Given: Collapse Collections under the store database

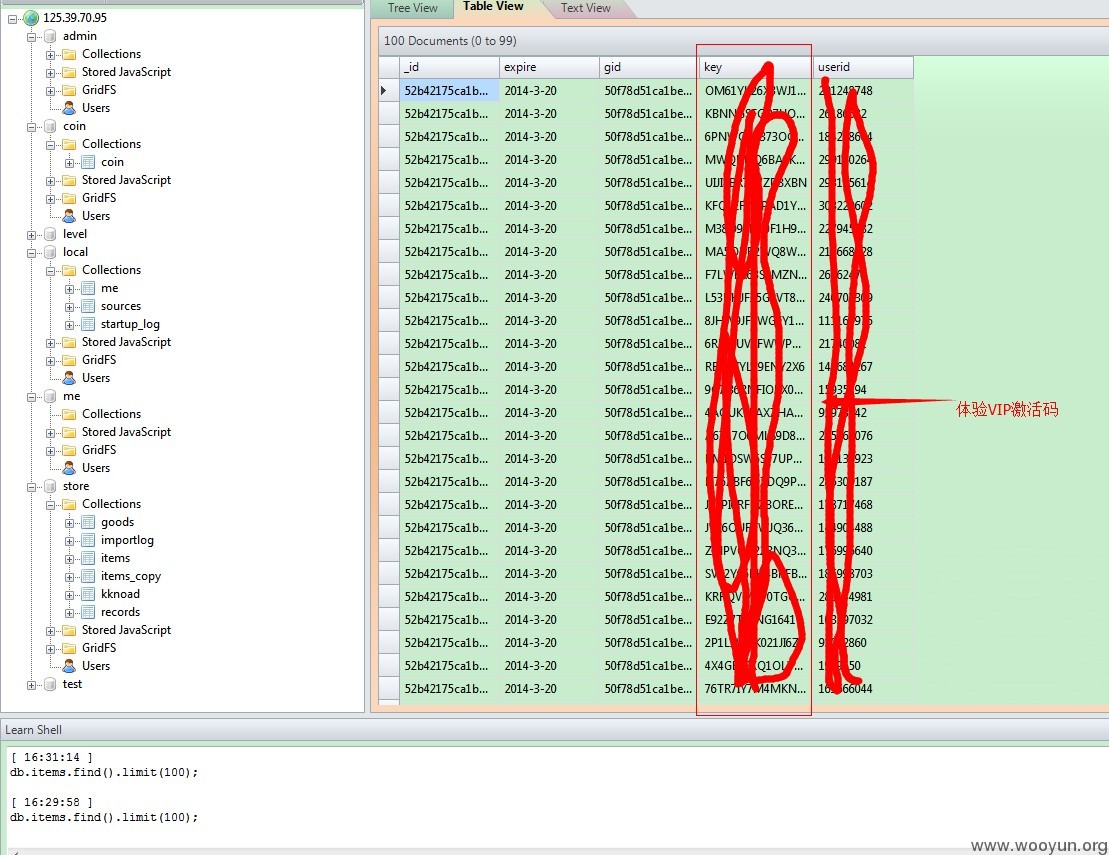Looking at the screenshot, I should pyautogui.click(x=50, y=505).
